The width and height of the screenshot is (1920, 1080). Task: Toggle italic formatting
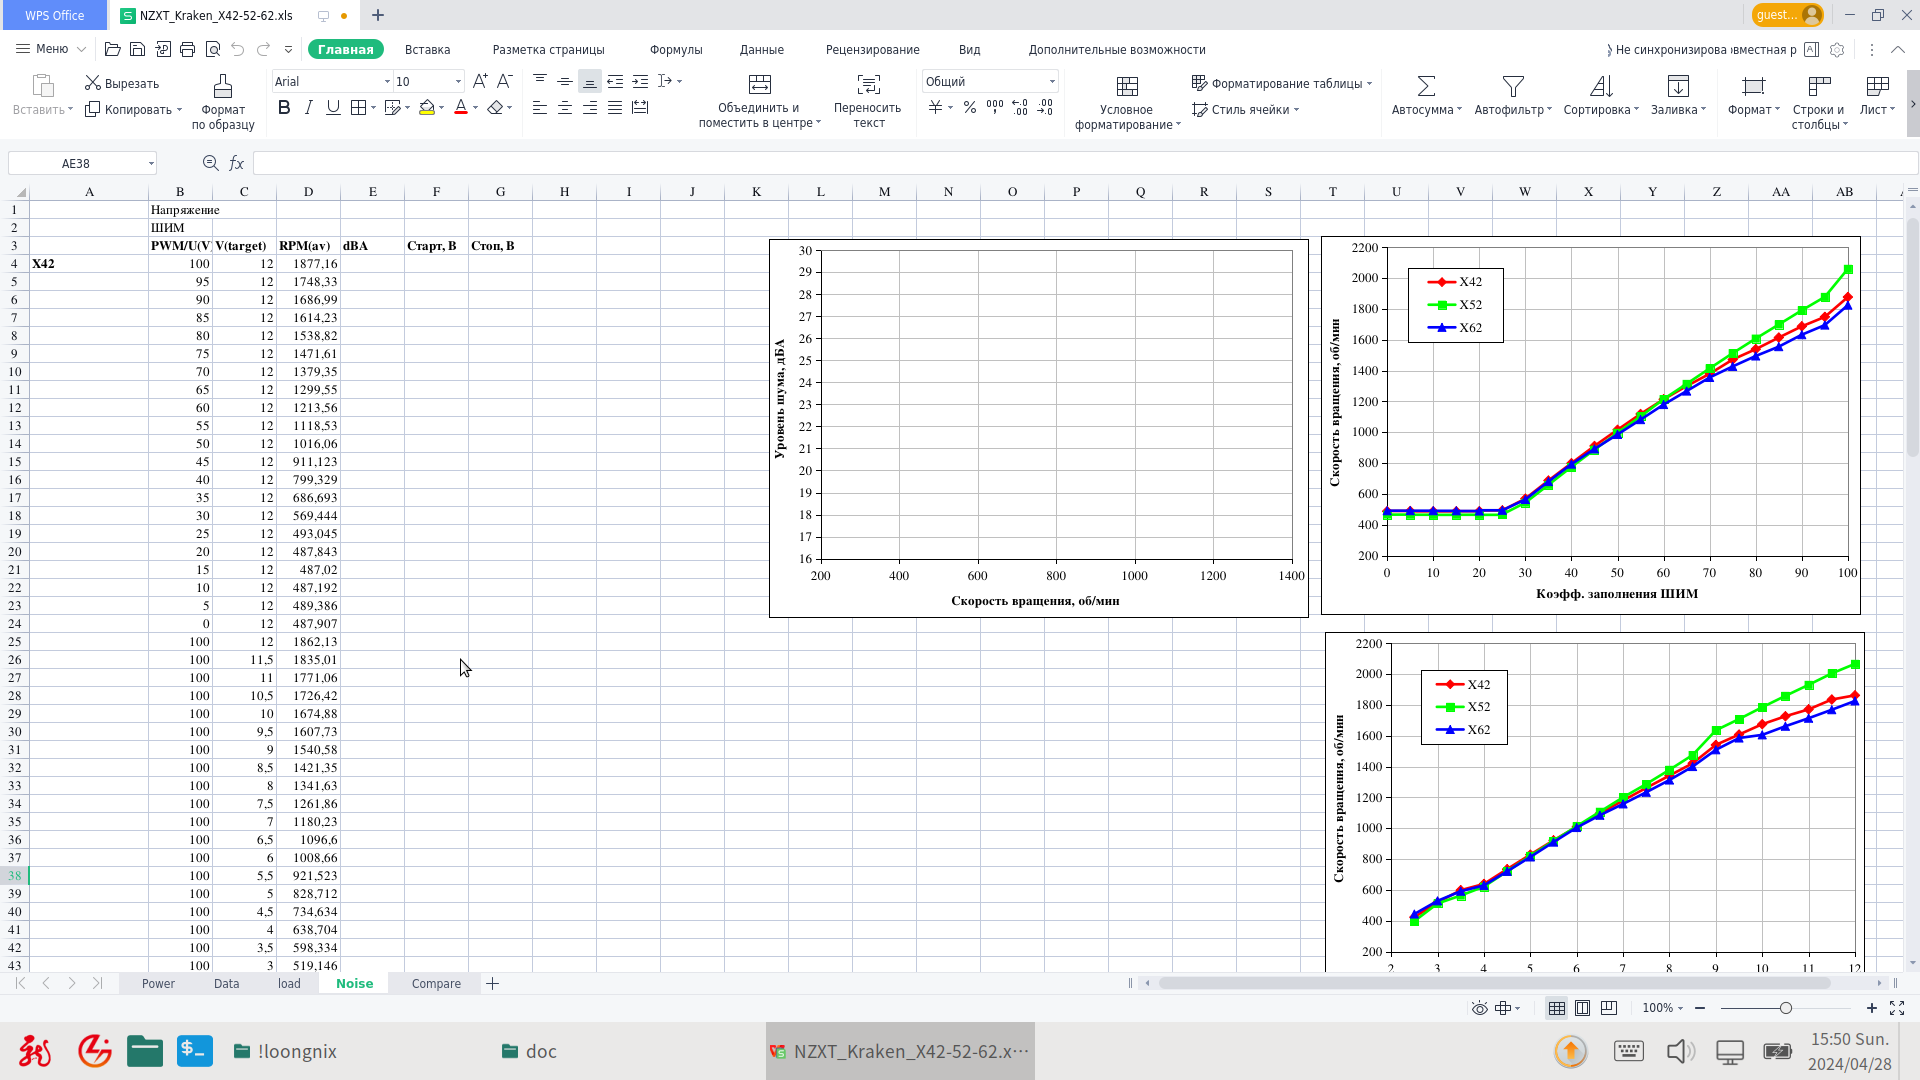[x=308, y=108]
